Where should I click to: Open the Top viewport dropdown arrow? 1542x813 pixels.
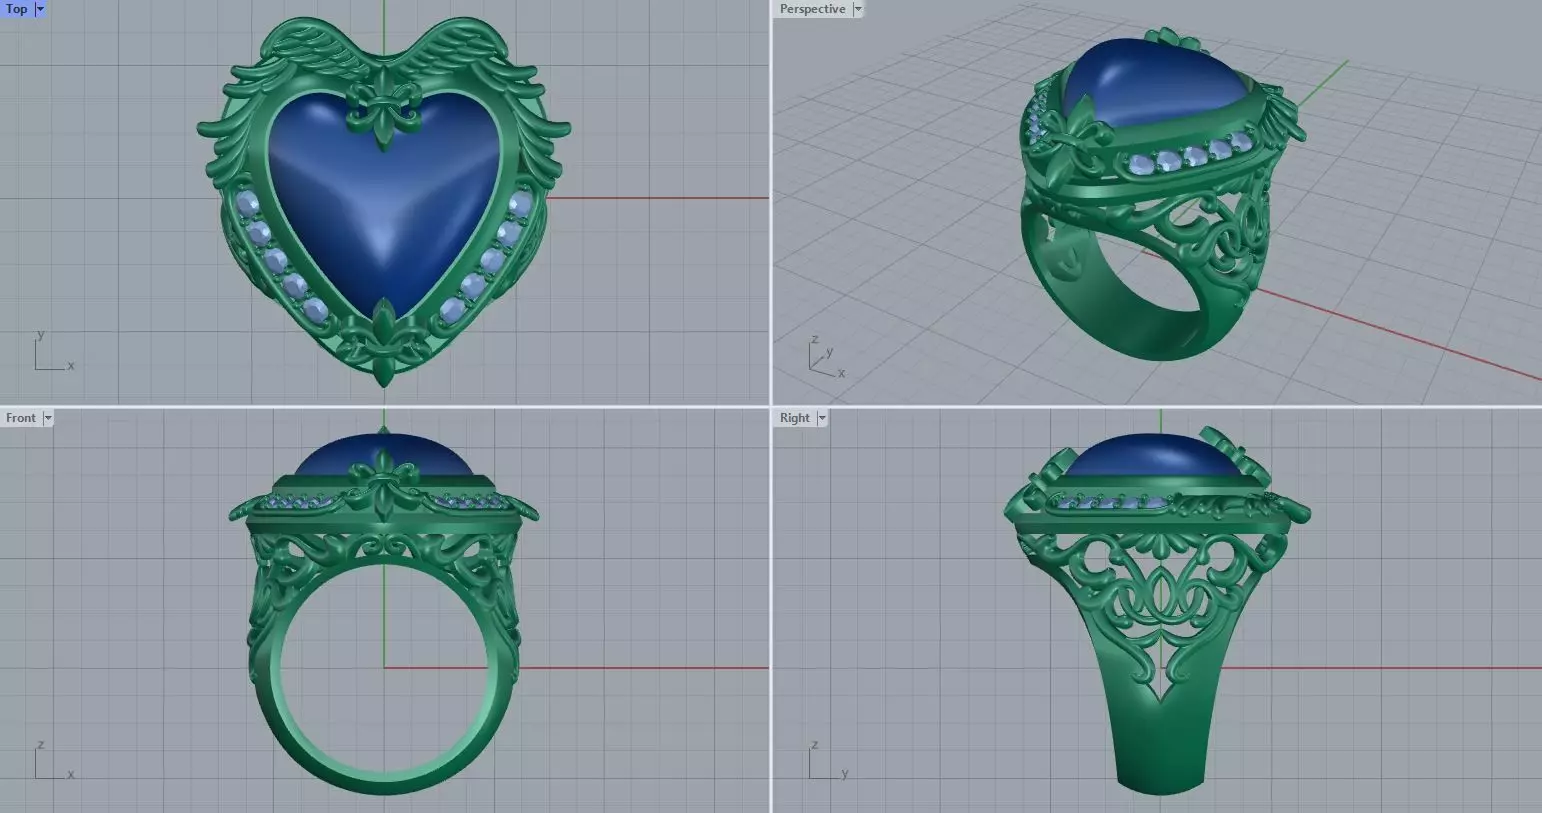tap(40, 9)
